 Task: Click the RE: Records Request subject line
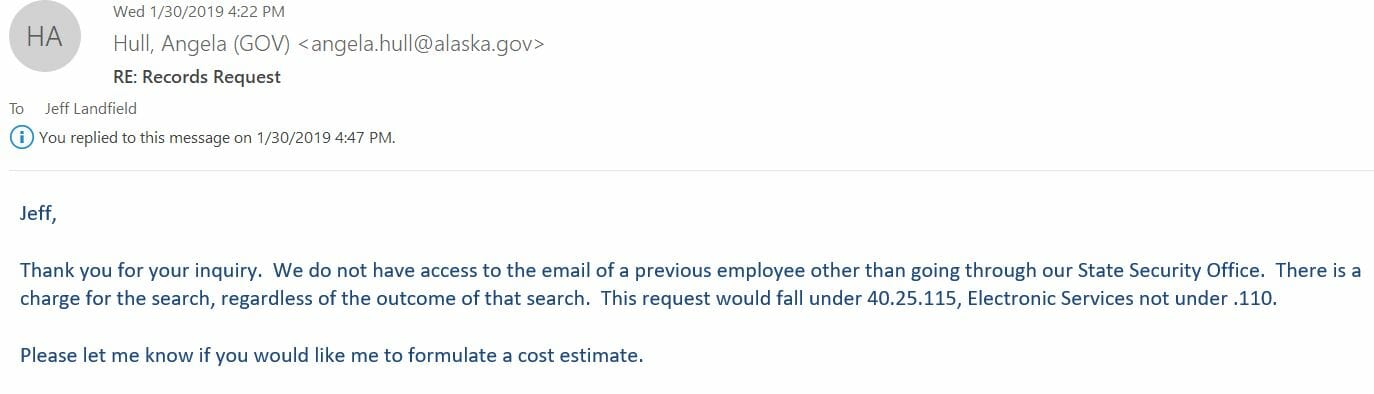tap(197, 77)
